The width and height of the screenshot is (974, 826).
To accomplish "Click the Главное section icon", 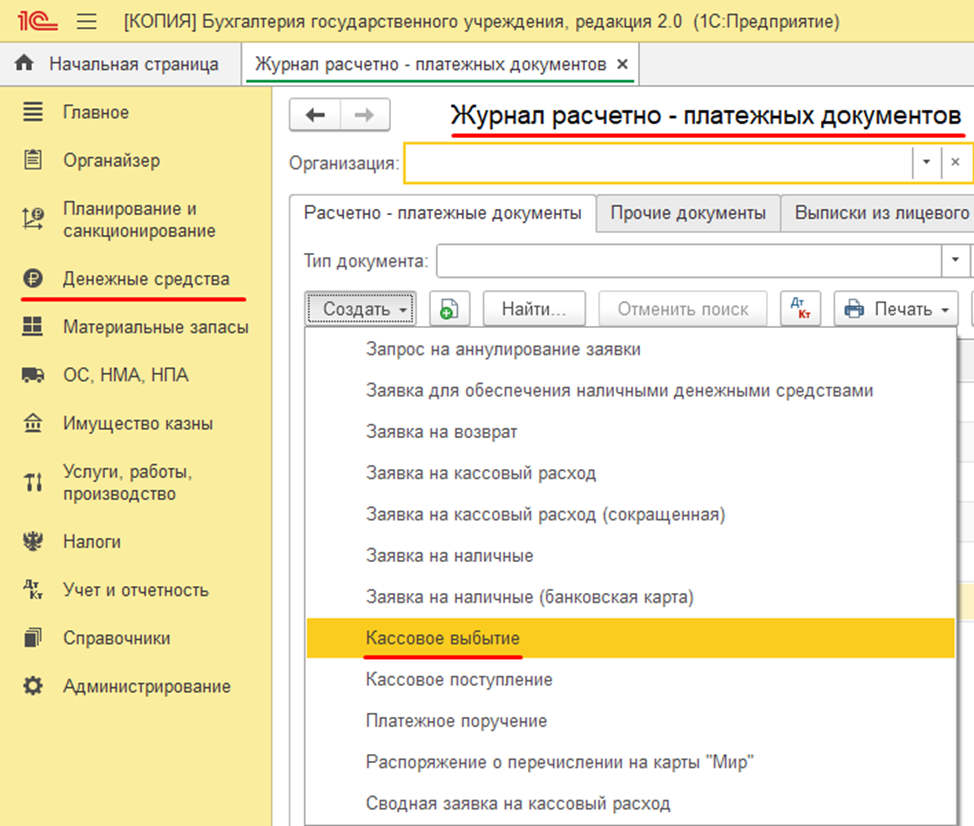I will (33, 112).
